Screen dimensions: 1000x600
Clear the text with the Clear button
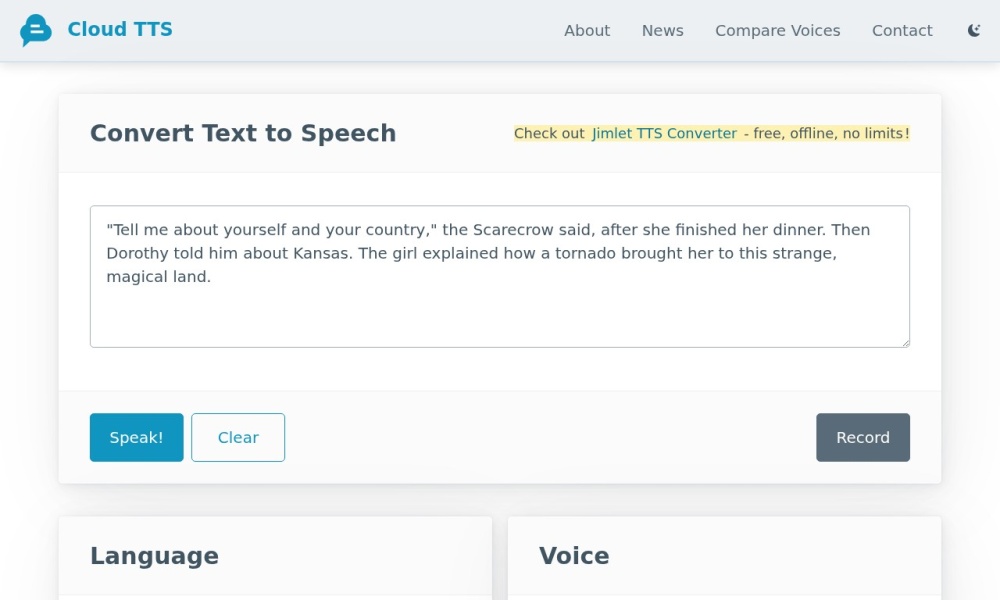click(238, 437)
